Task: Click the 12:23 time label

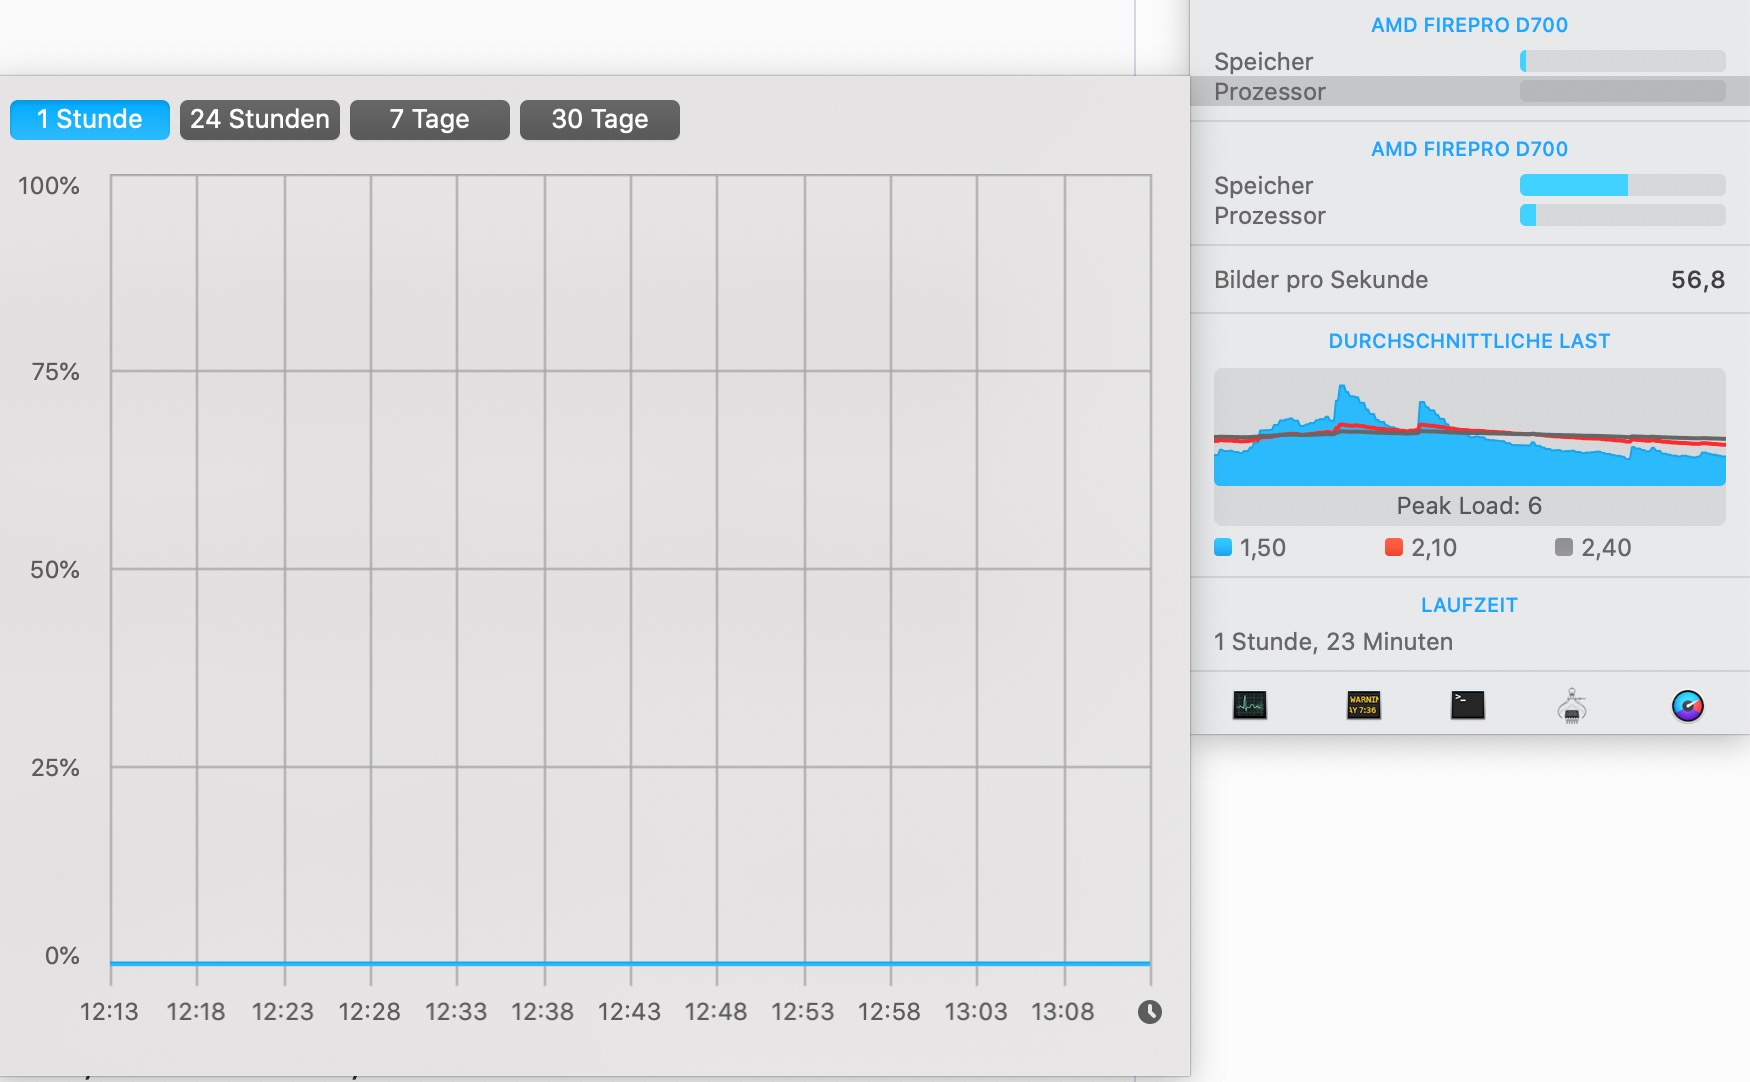Action: pyautogui.click(x=283, y=1012)
